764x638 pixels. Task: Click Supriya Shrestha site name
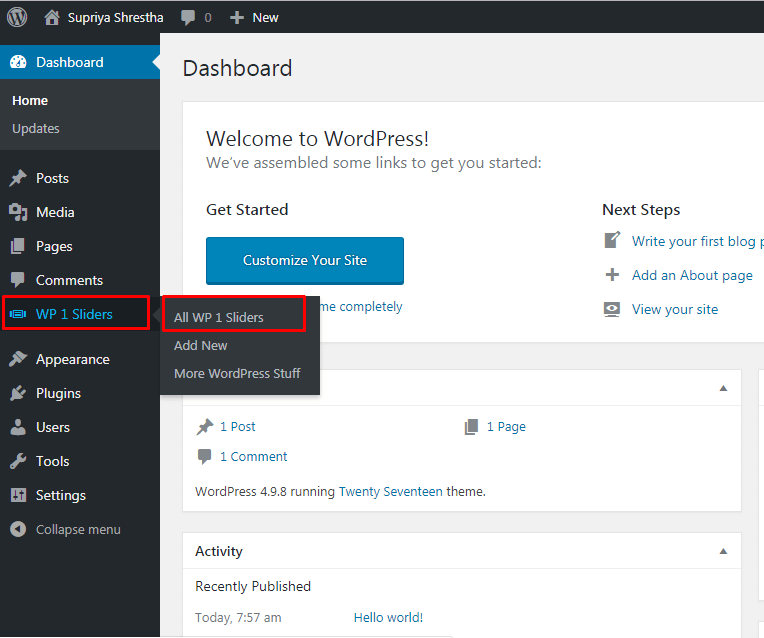115,18
